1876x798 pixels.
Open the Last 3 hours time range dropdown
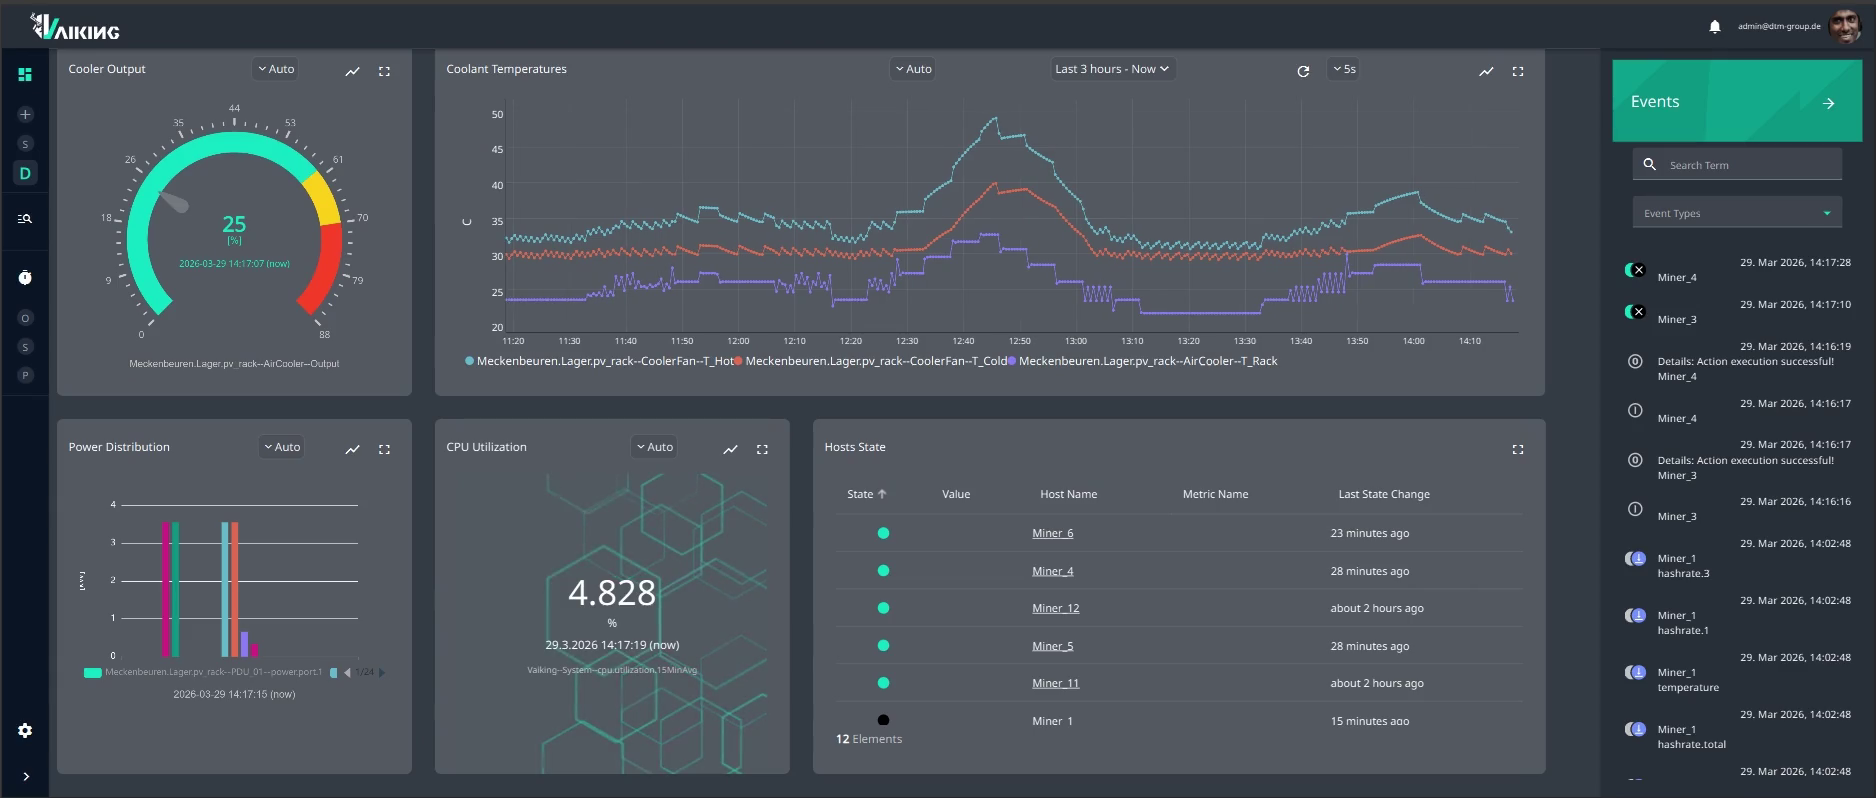1111,69
